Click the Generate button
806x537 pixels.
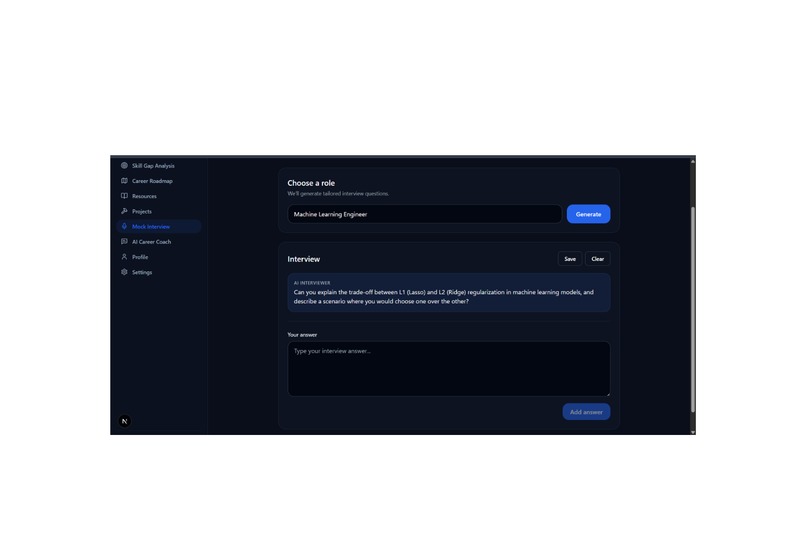(588, 214)
